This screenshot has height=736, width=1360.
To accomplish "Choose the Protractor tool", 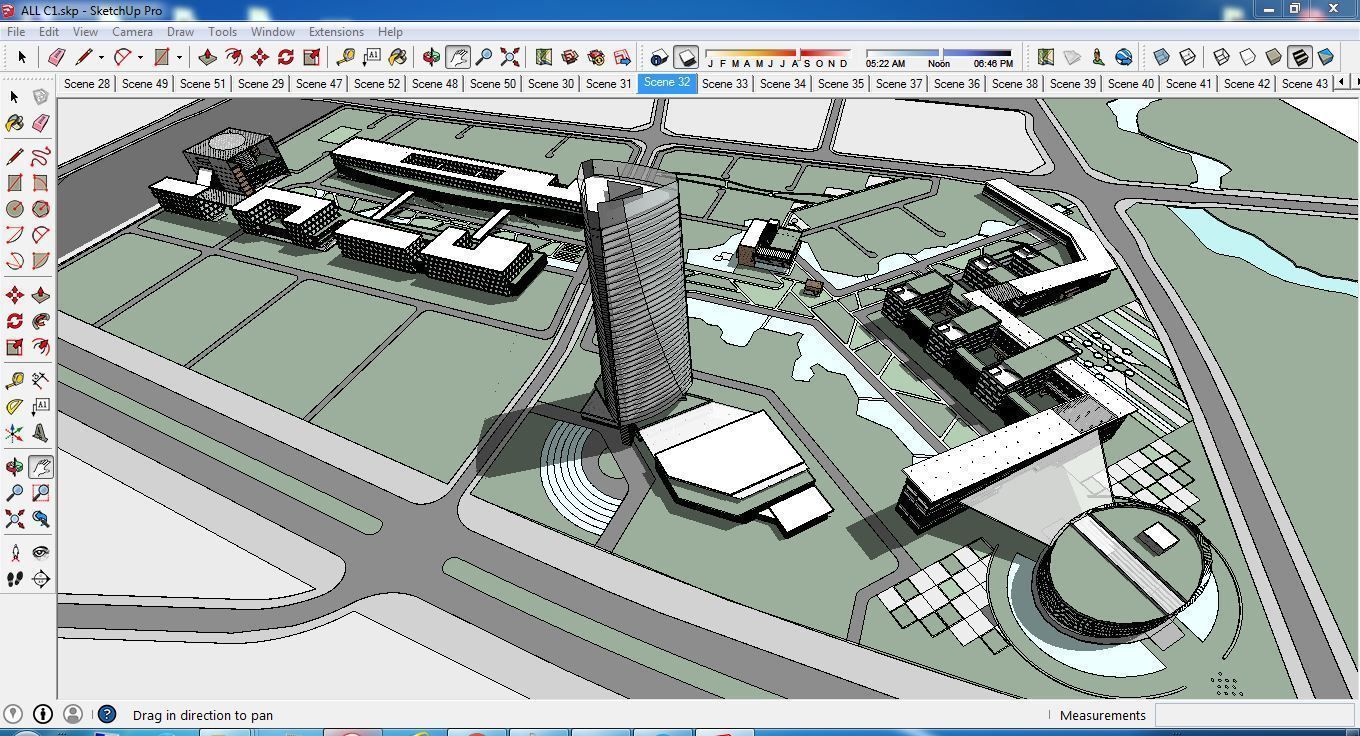I will (15, 406).
